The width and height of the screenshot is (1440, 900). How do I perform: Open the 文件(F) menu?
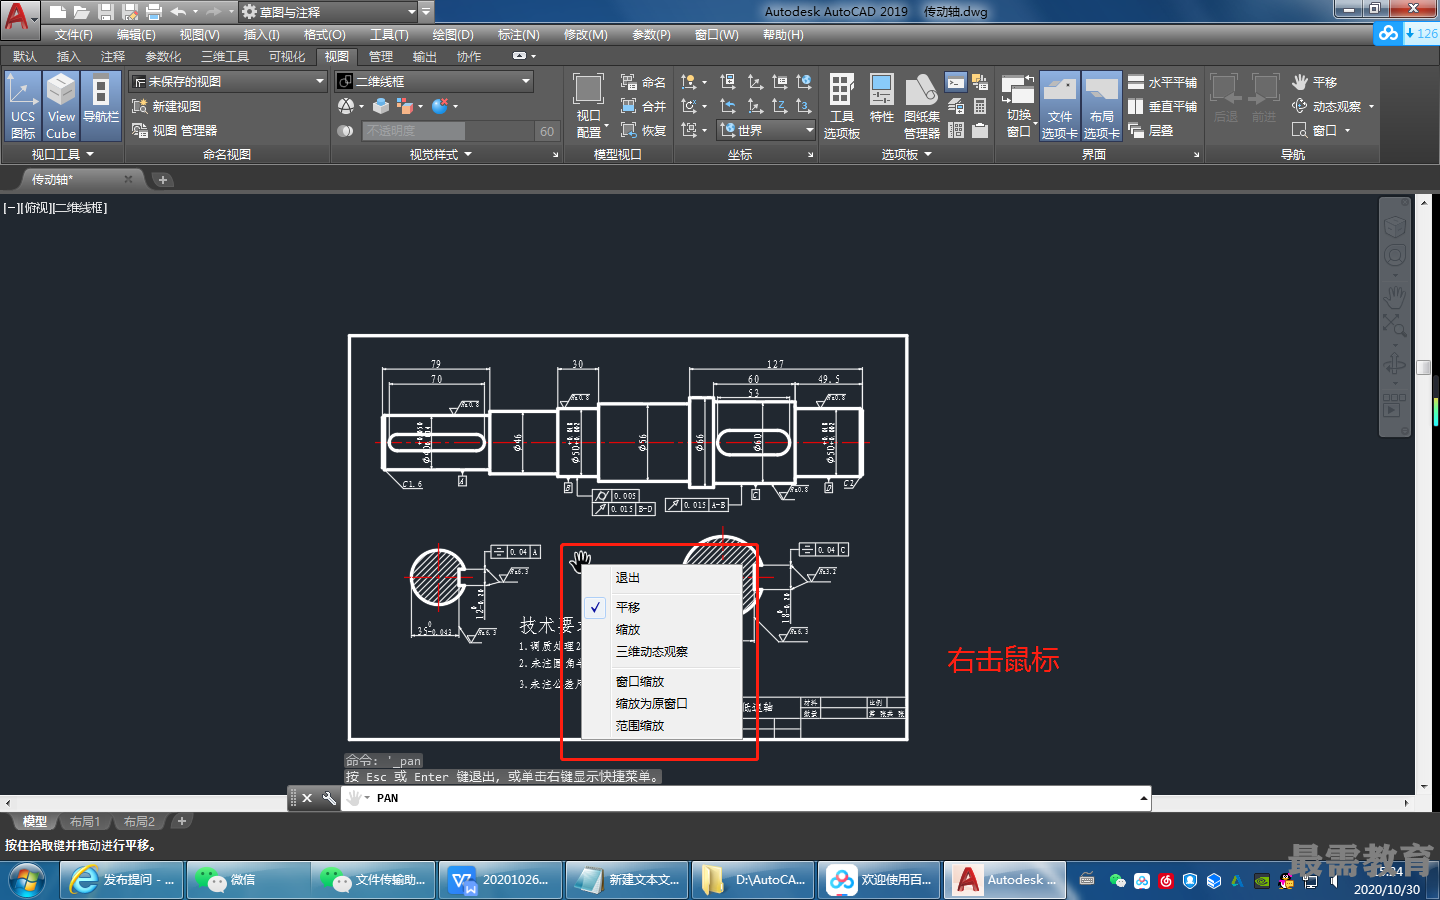[74, 35]
